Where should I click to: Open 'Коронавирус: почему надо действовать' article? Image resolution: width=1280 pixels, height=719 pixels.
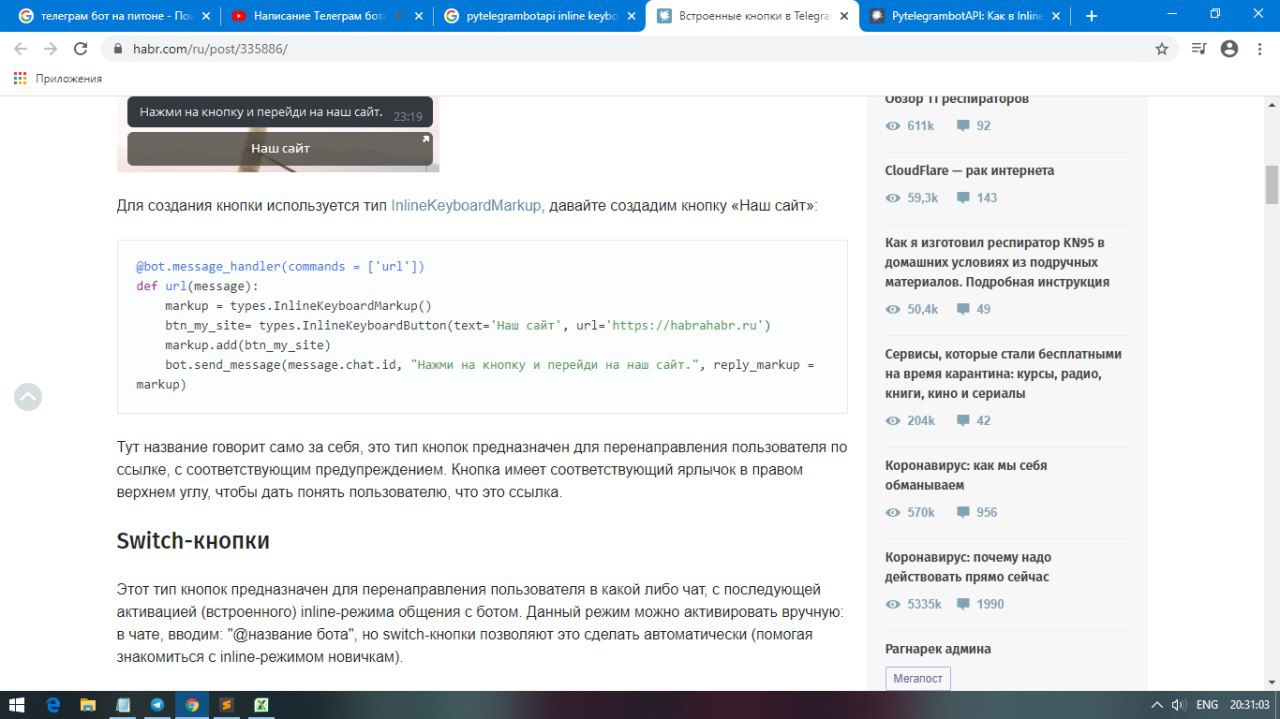coord(968,567)
